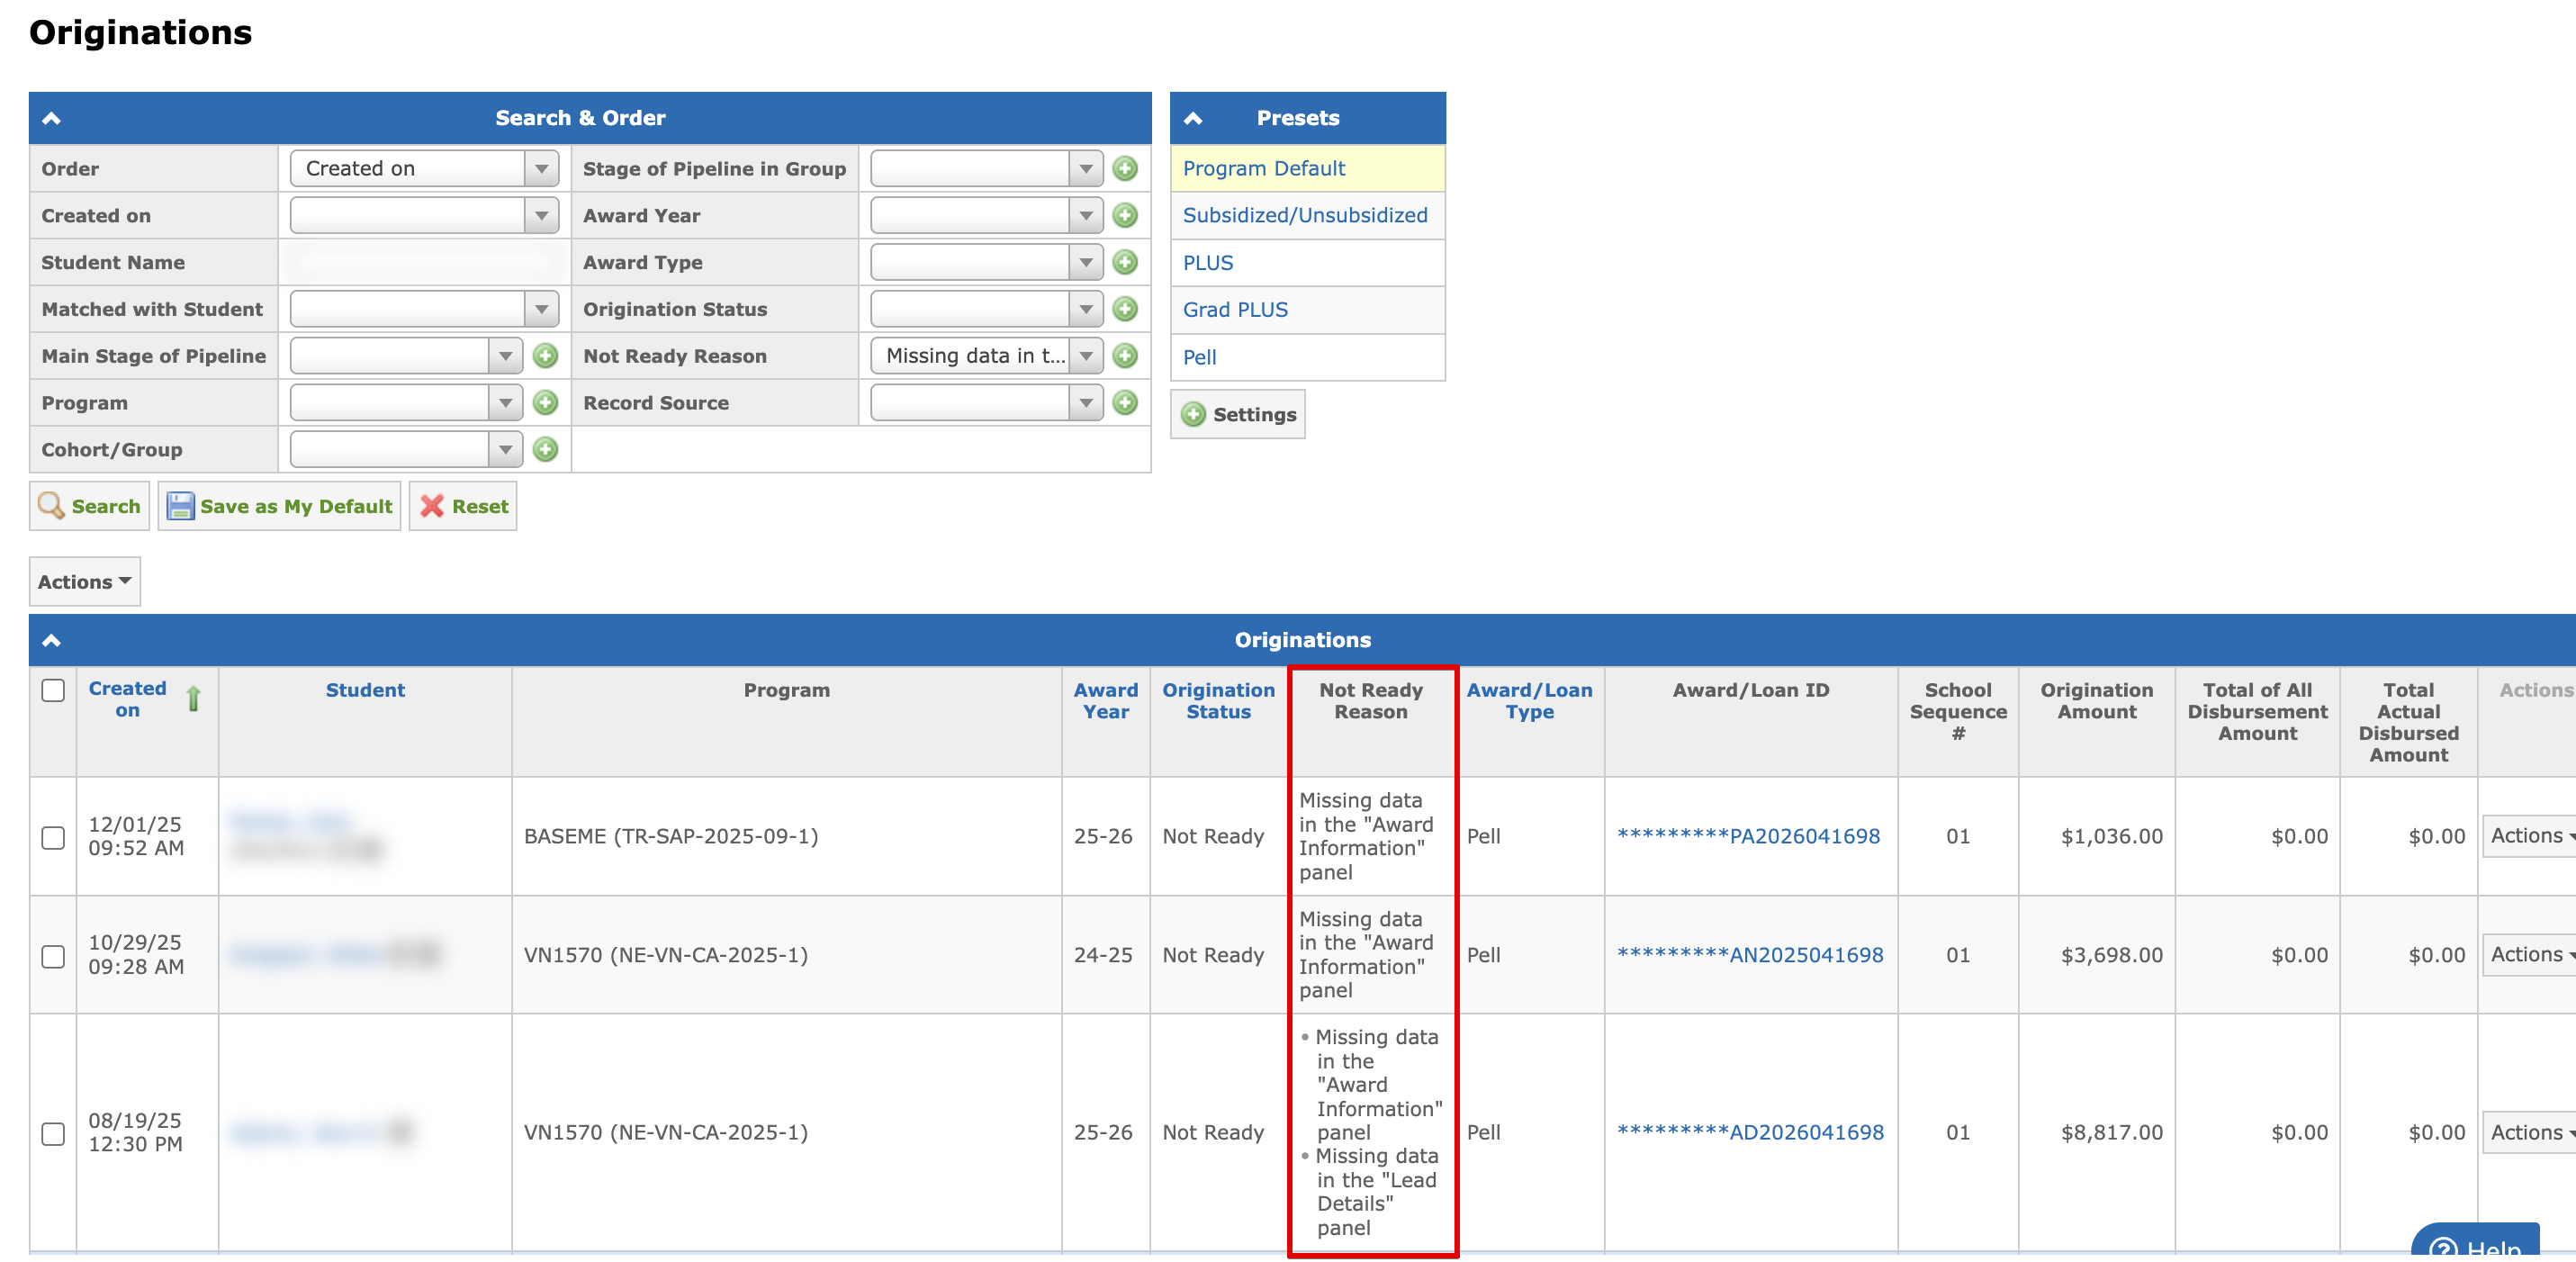Open the Award Year filter dropdown
Viewport: 2576px width, 1262px height.
tap(987, 215)
